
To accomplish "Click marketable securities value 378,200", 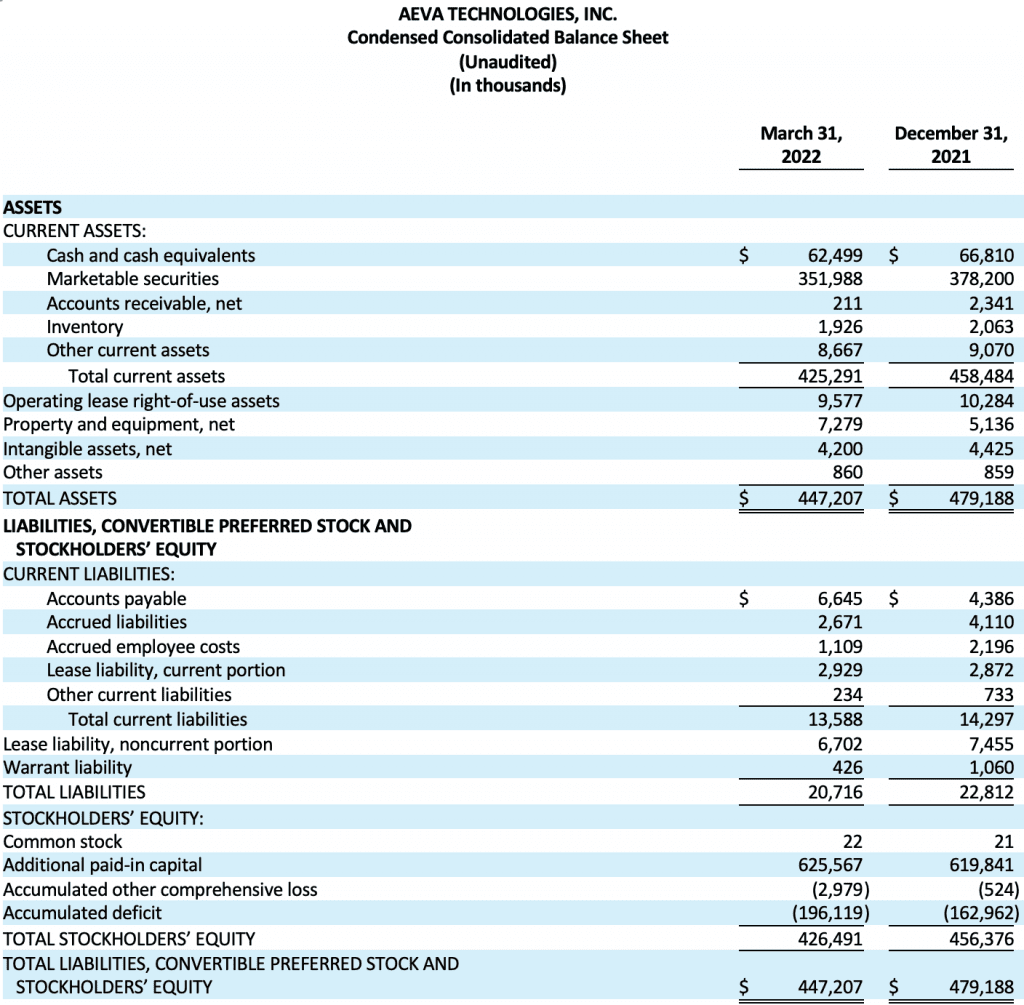I will click(x=982, y=279).
